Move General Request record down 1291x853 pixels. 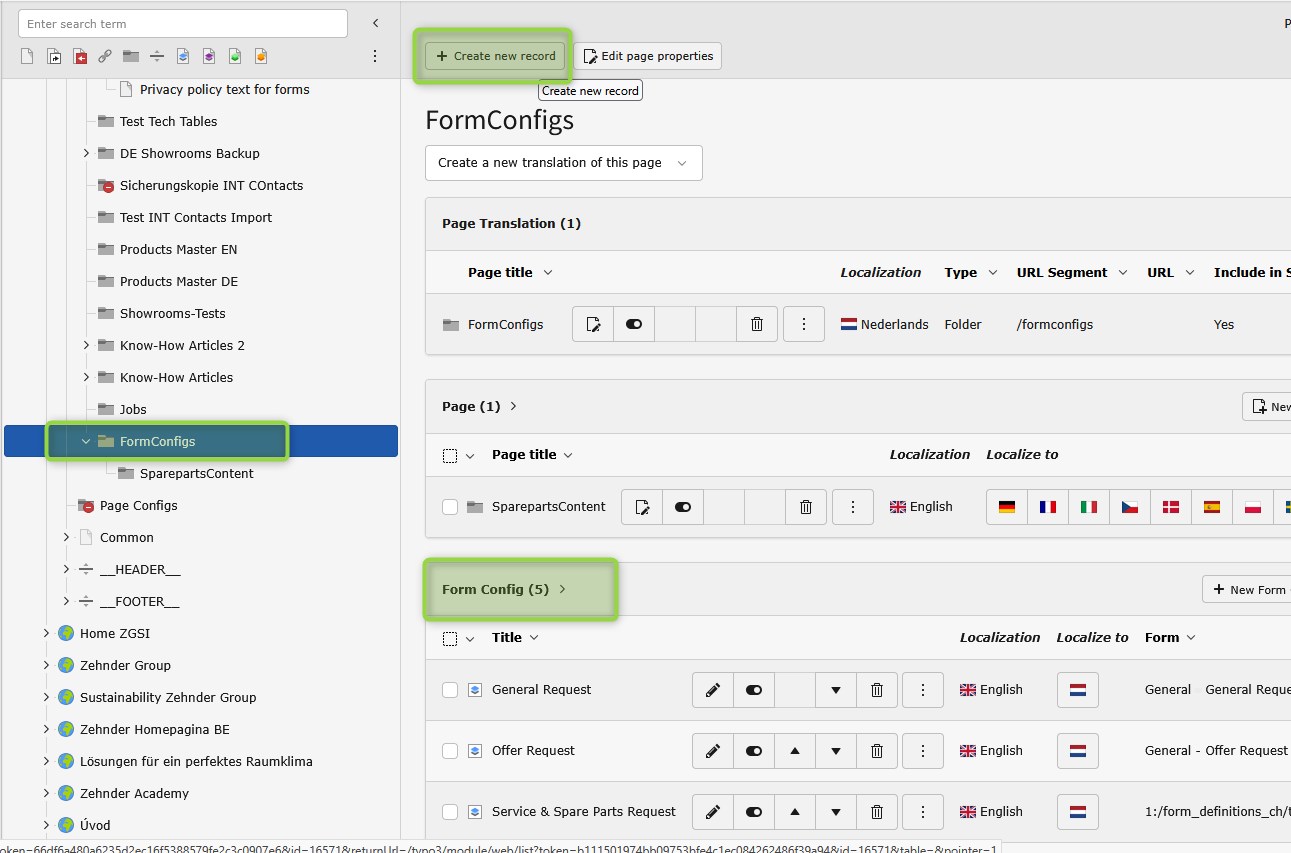836,690
